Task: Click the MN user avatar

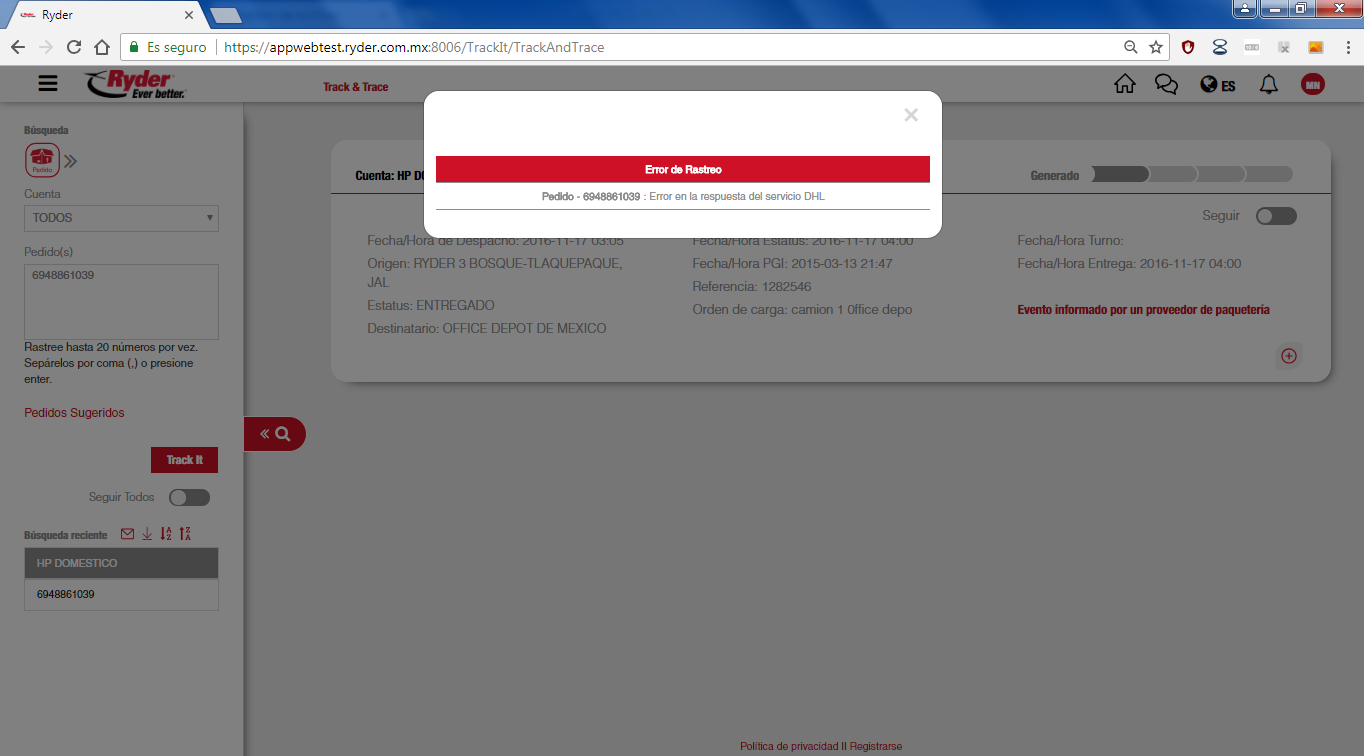Action: pyautogui.click(x=1312, y=85)
